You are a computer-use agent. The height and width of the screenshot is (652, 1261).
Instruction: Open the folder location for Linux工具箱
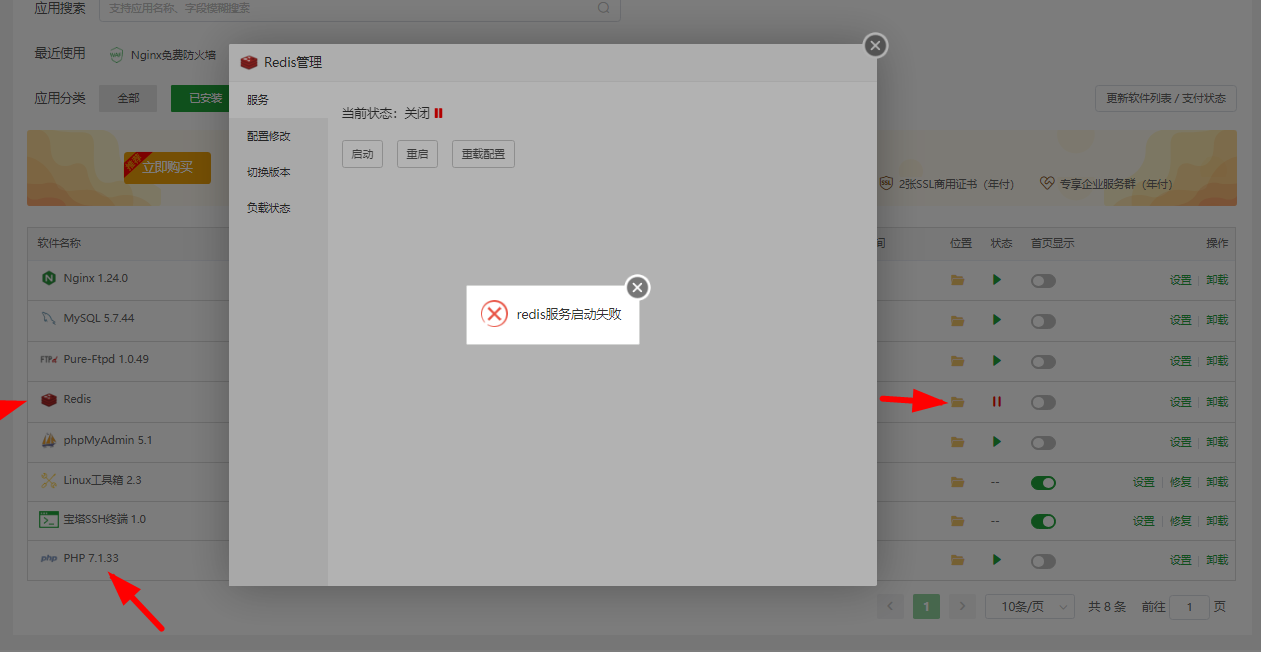pyautogui.click(x=958, y=482)
